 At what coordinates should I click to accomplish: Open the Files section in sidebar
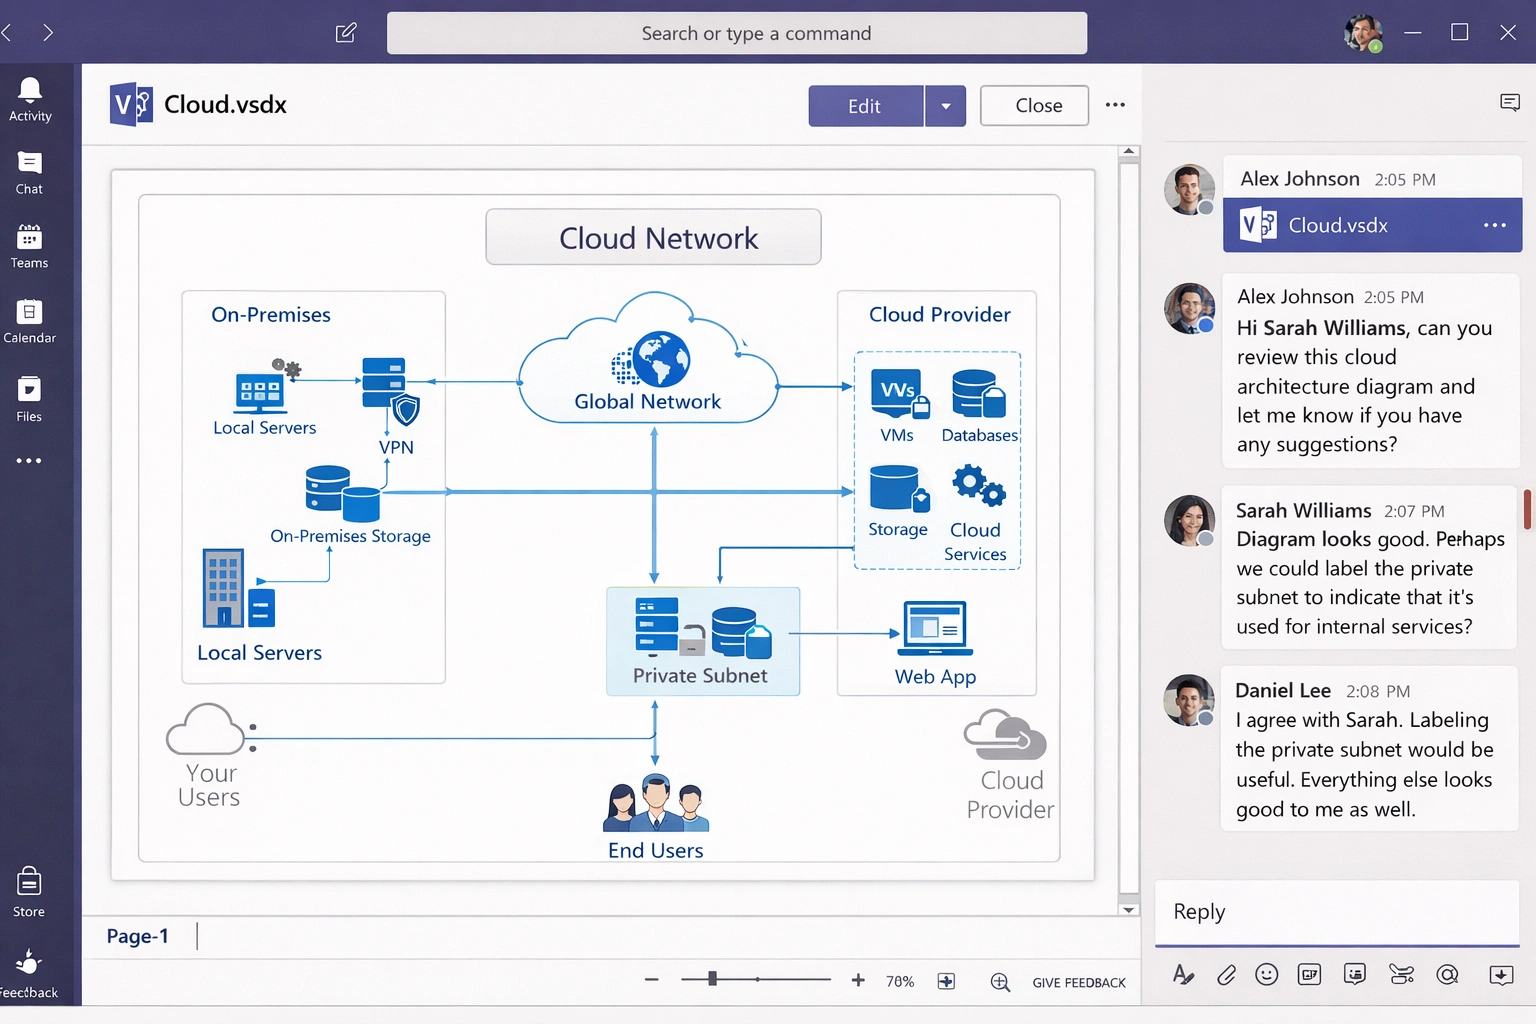27,398
